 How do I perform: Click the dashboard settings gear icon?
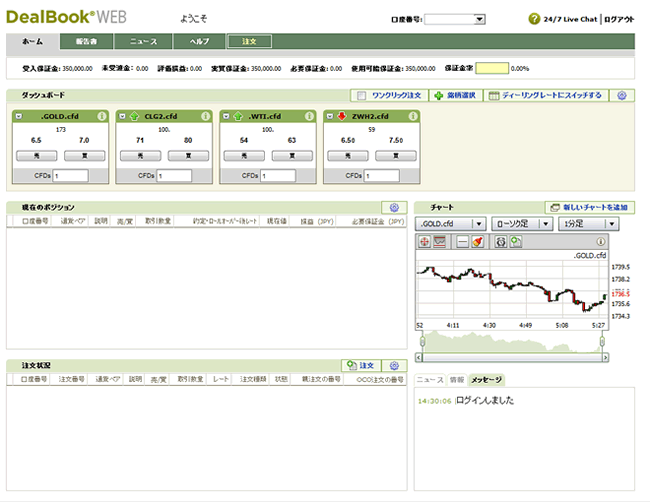(x=622, y=95)
